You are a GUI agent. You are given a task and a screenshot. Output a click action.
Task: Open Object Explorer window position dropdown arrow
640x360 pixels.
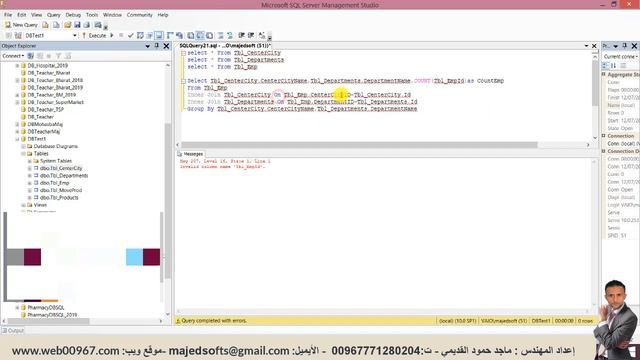(148, 46)
